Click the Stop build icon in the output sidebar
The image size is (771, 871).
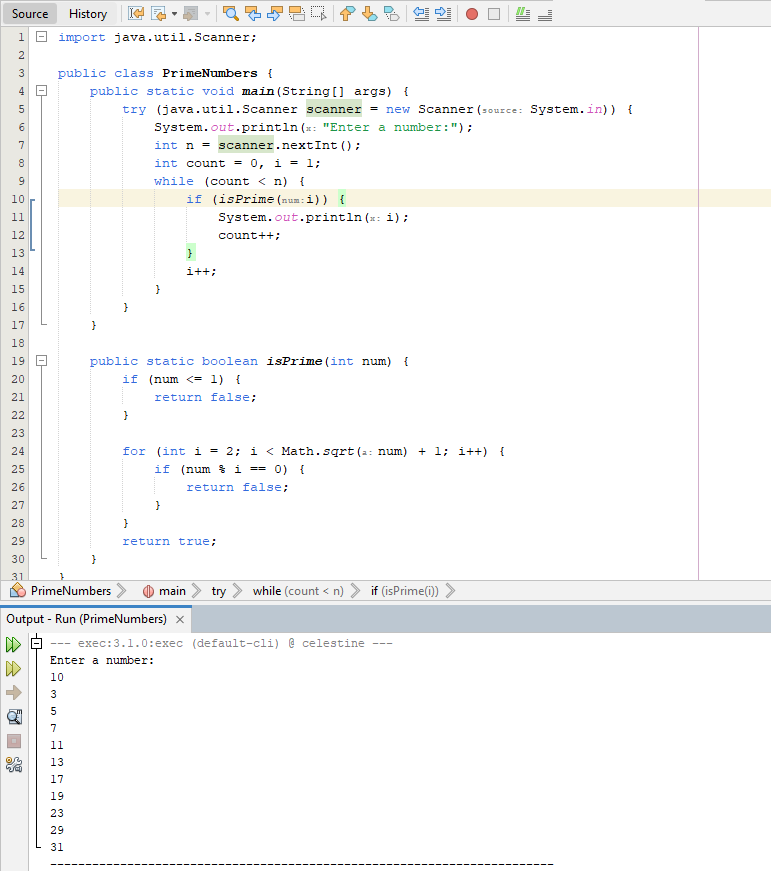click(x=14, y=741)
